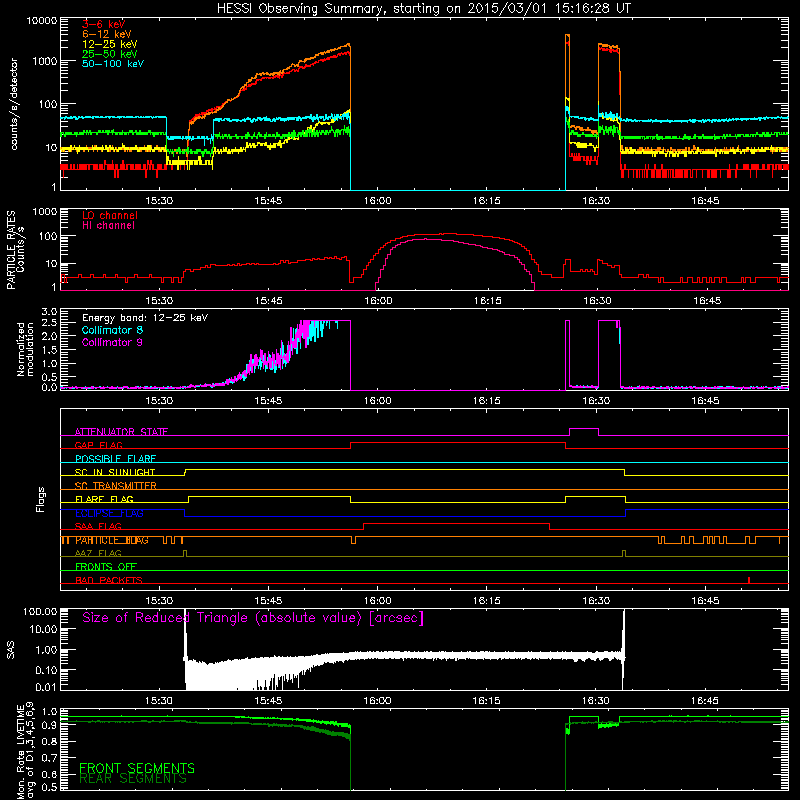Click the POSSIBLE FLARE flag label
Viewport: 800px width, 800px height.
115,459
